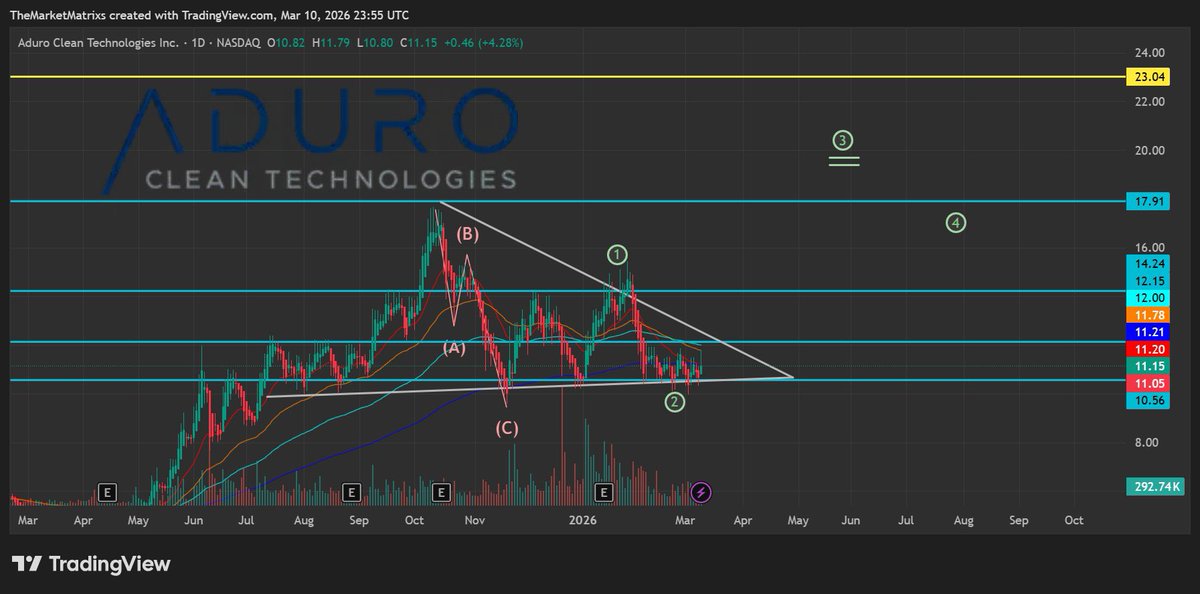Click the 24.00 price axis tick
Image resolution: width=1200 pixels, height=594 pixels.
[x=1149, y=52]
